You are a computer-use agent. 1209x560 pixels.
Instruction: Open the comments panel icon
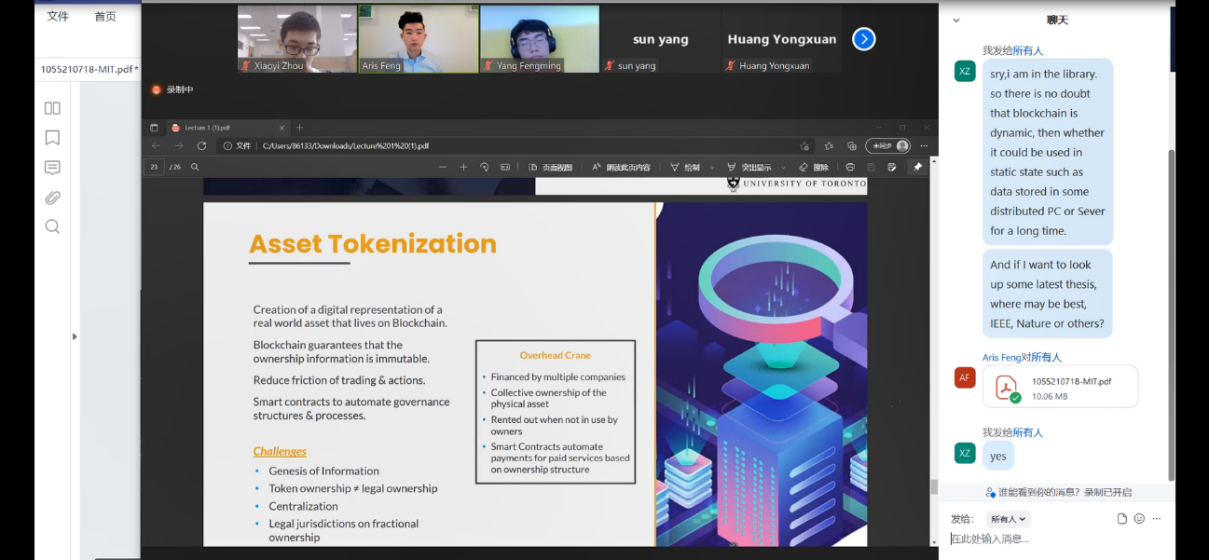coord(53,168)
